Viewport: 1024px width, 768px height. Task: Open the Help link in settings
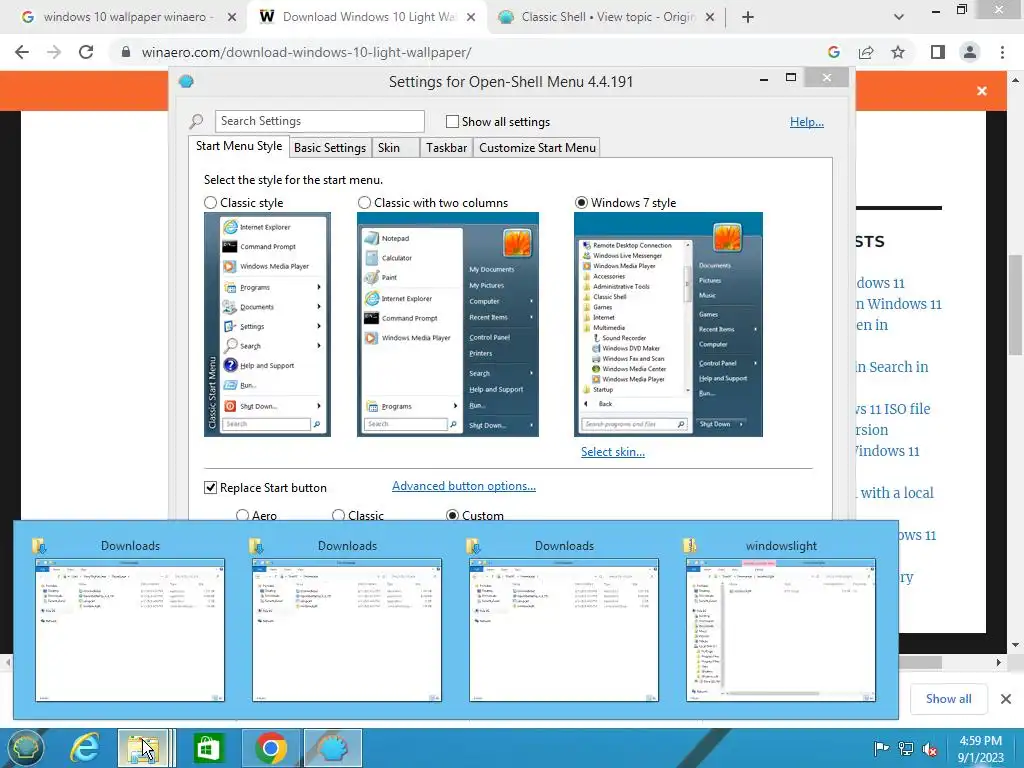pos(807,121)
